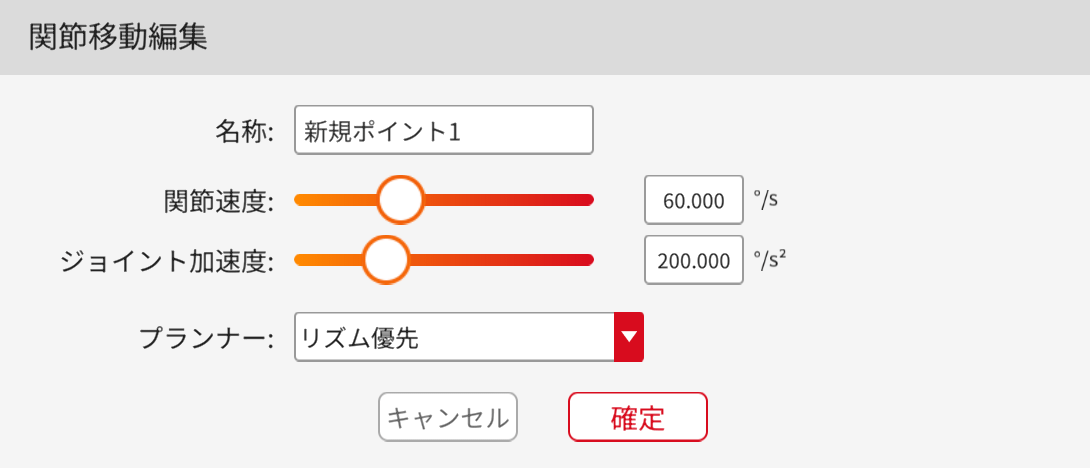Click the orange left end of 関節速度 track
Screen dimensions: 1090x468
[x=305, y=200]
